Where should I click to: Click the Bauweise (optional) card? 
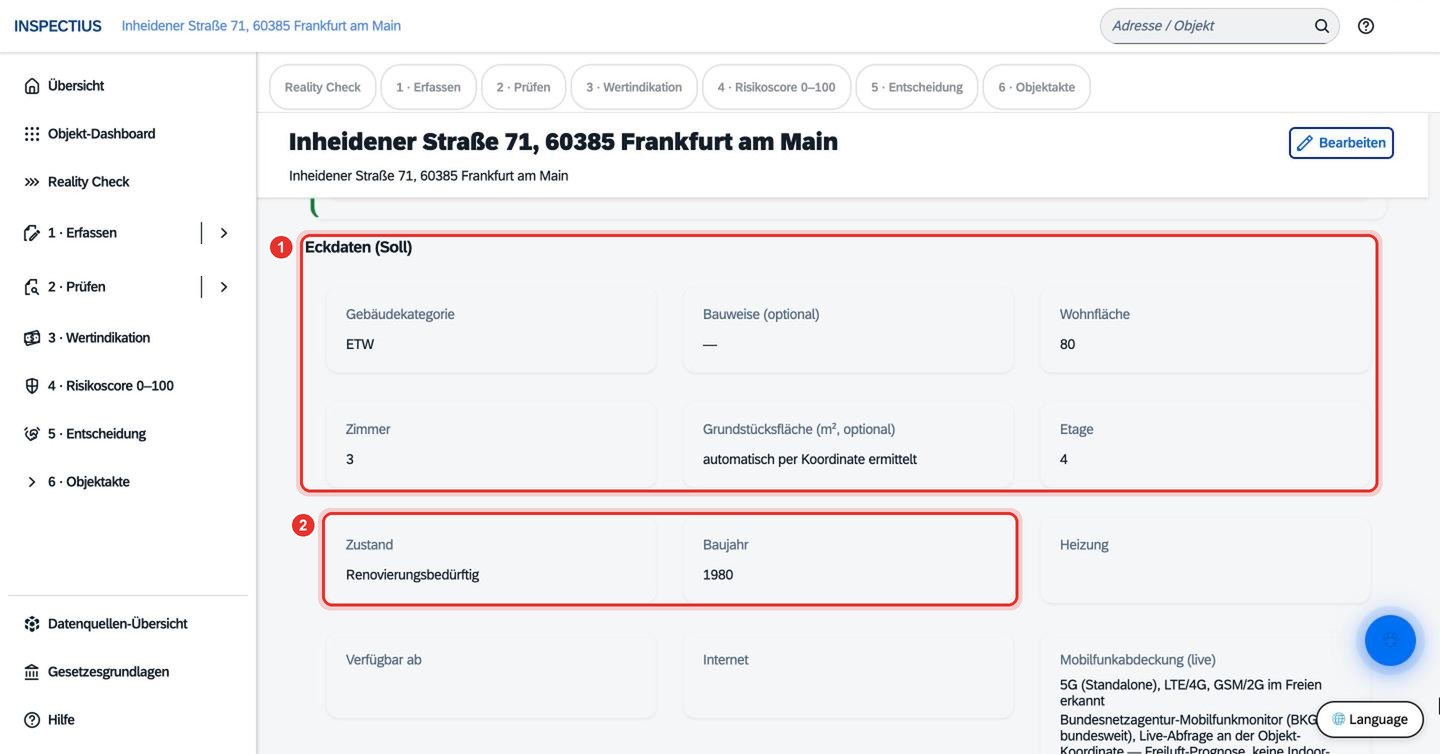click(848, 330)
